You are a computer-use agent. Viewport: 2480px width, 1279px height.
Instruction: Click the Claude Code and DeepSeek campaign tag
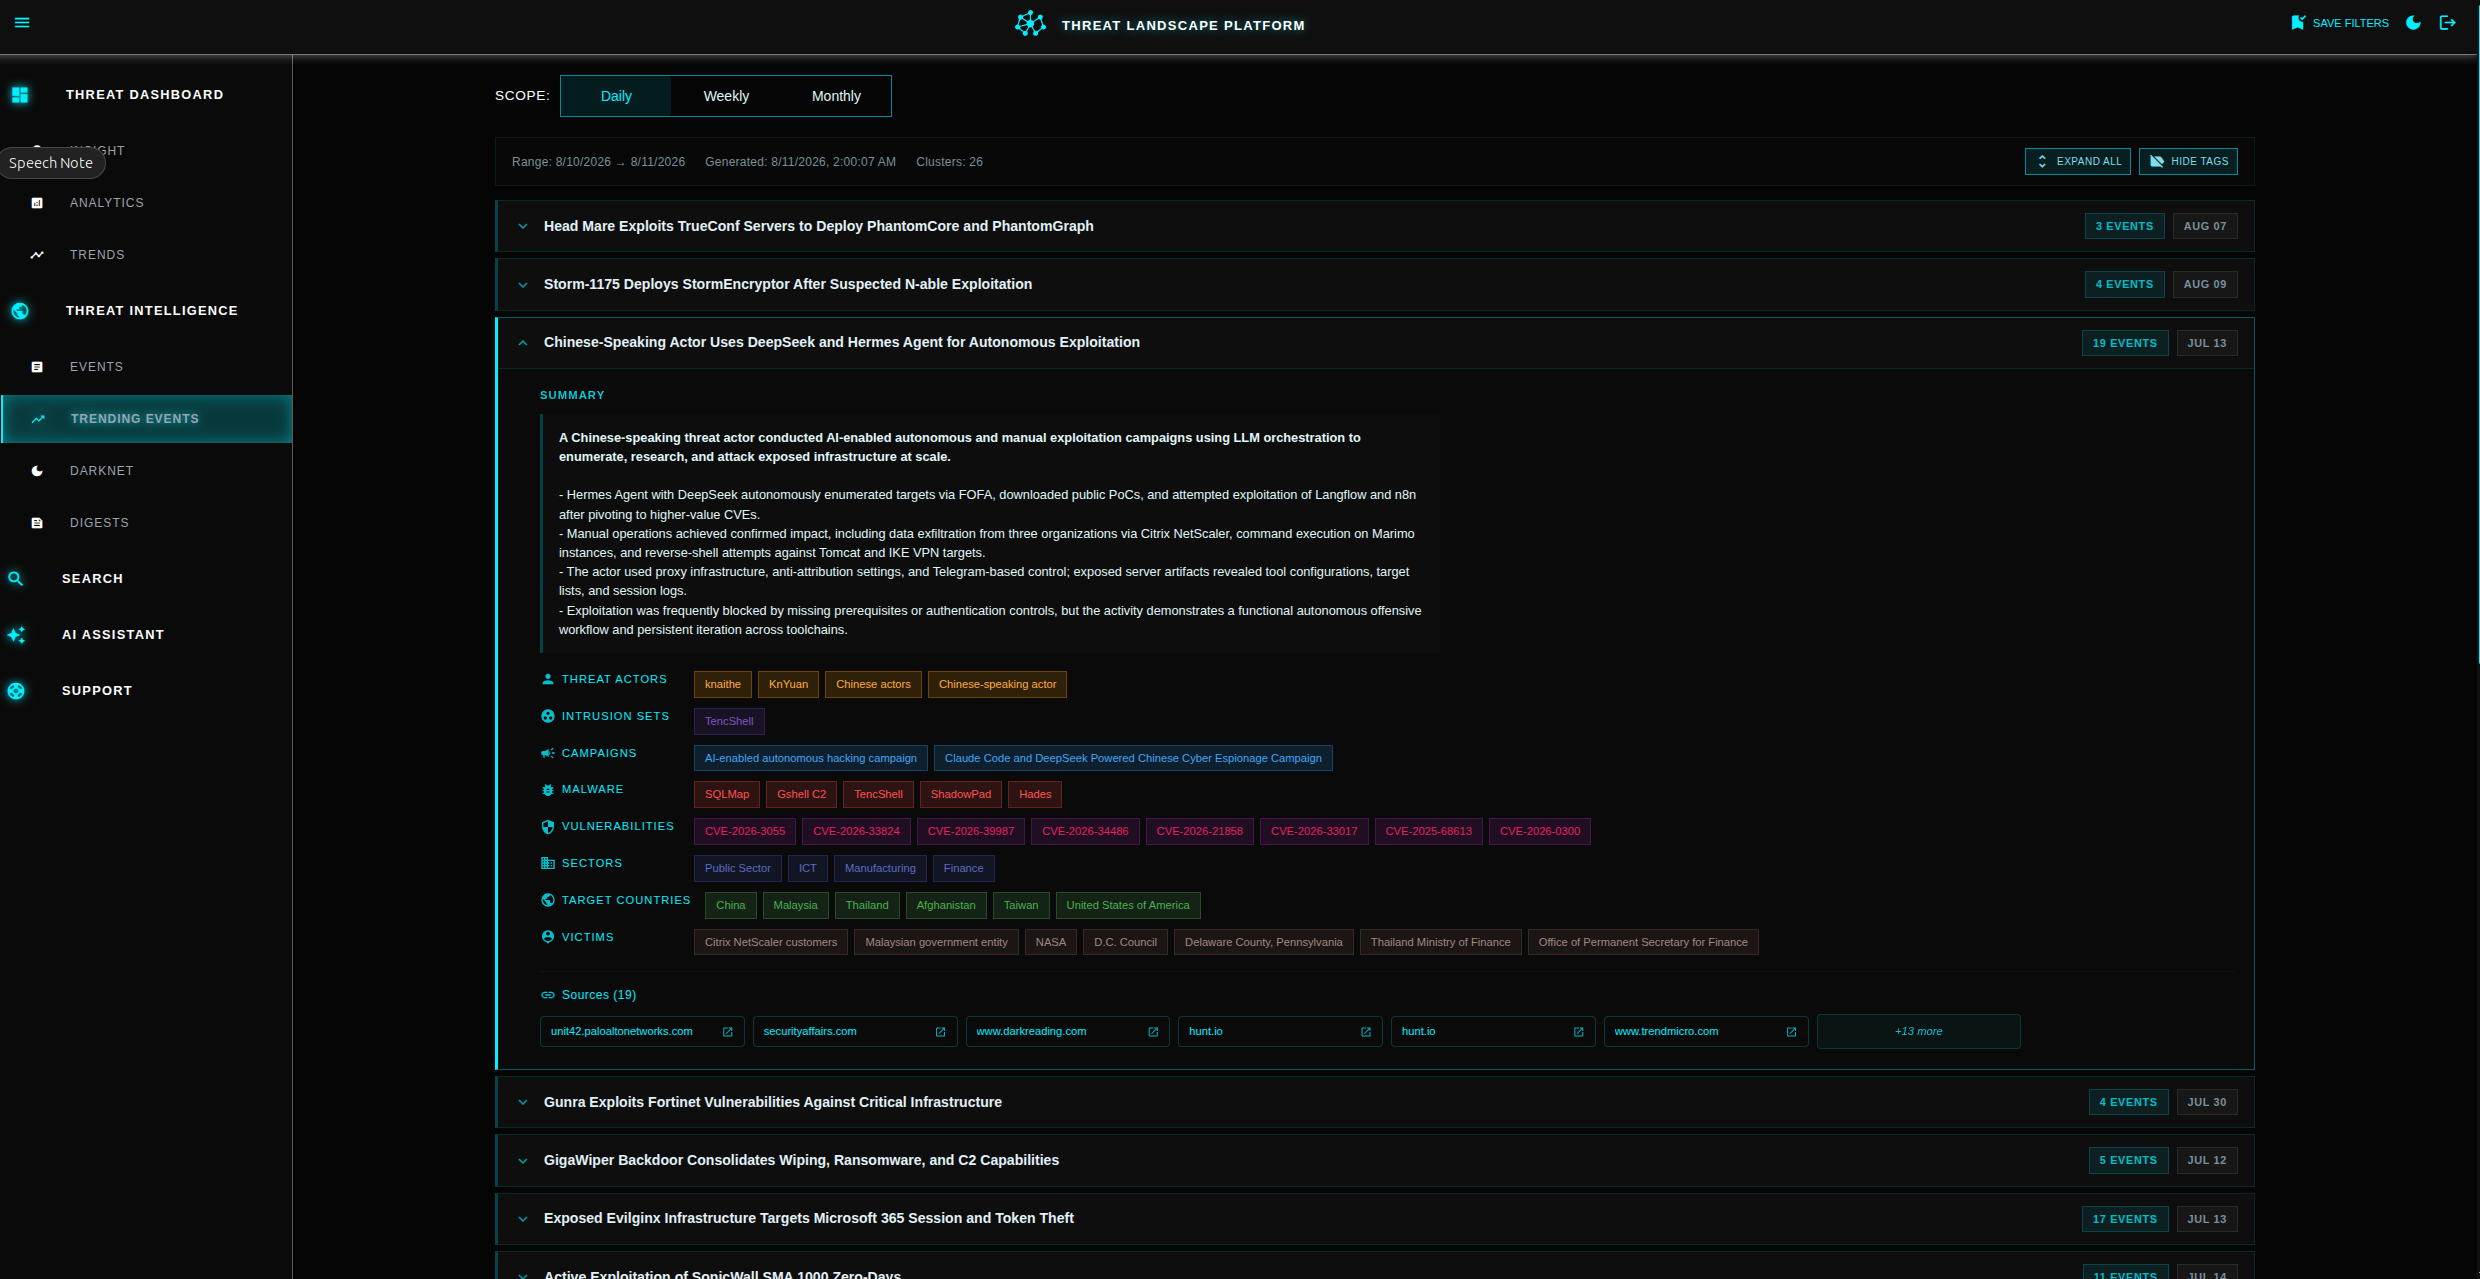coord(1133,759)
